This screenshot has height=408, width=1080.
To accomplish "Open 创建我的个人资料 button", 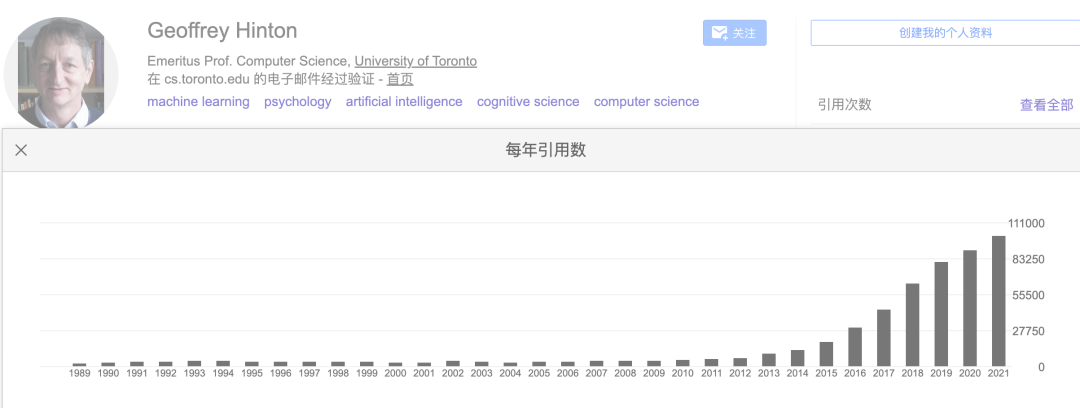I will point(945,33).
